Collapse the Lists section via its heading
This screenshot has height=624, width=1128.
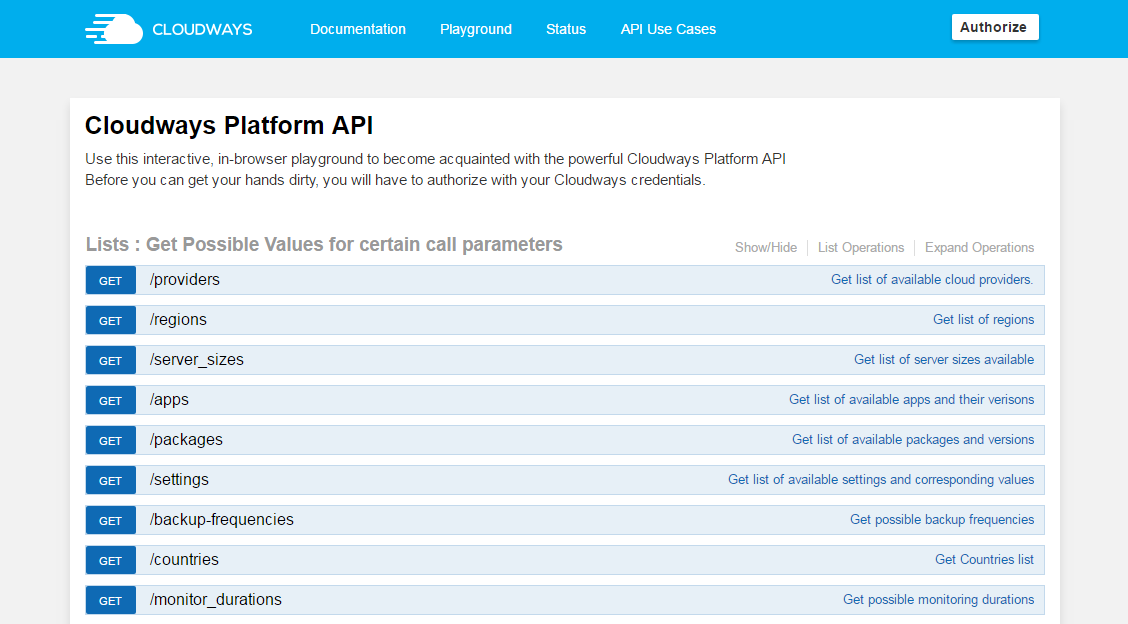click(x=324, y=245)
